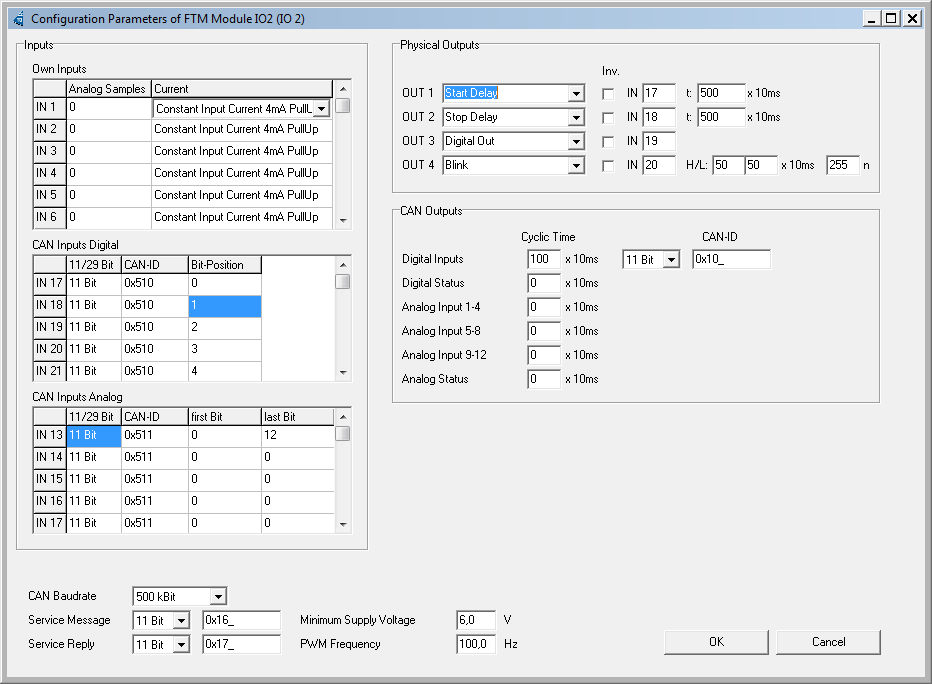932x684 pixels.
Task: Click the Analog Status cyclic time field
Action: 544,379
